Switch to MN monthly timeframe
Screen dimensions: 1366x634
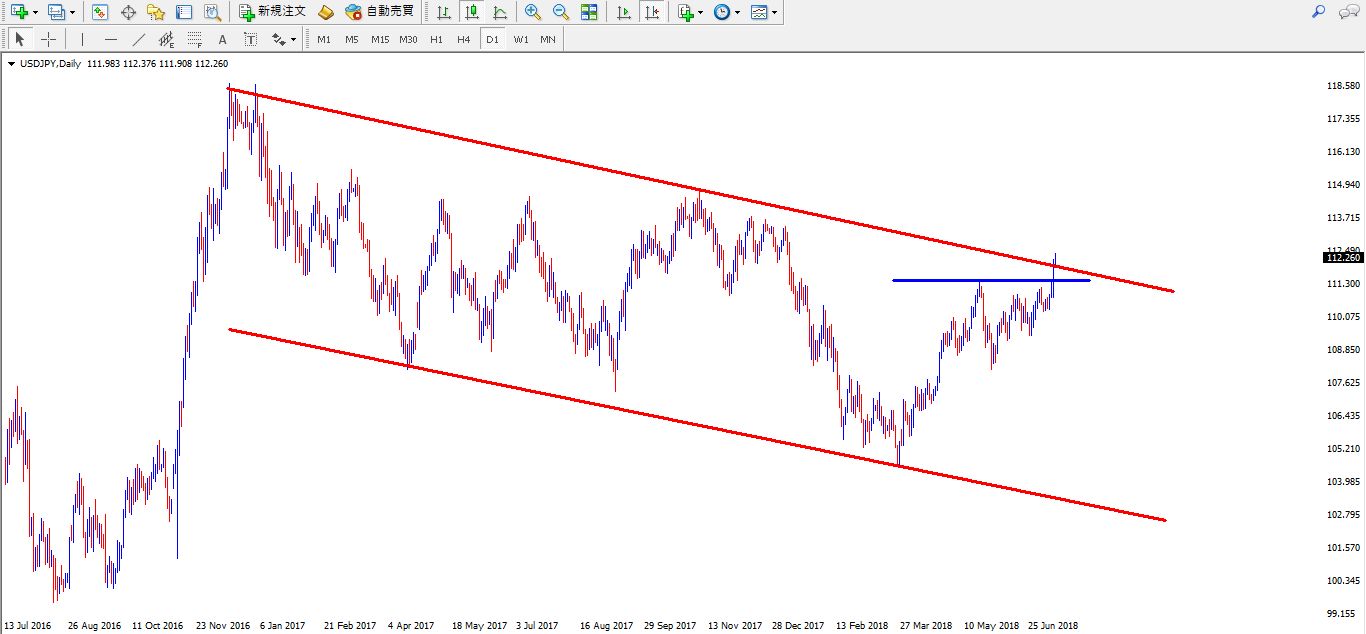click(x=548, y=39)
